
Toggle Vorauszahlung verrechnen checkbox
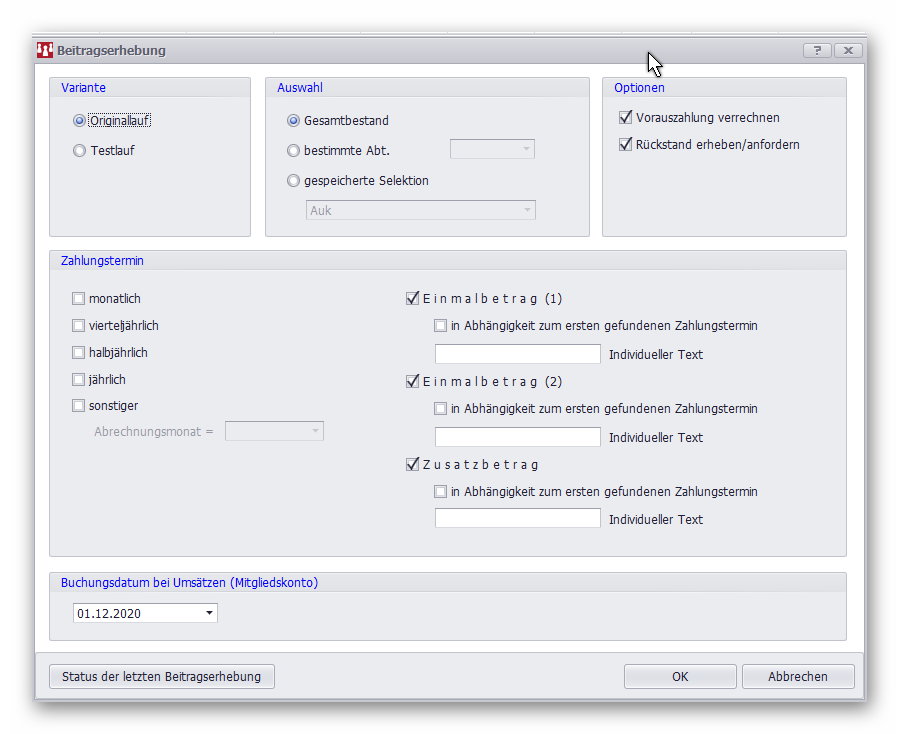coord(626,118)
